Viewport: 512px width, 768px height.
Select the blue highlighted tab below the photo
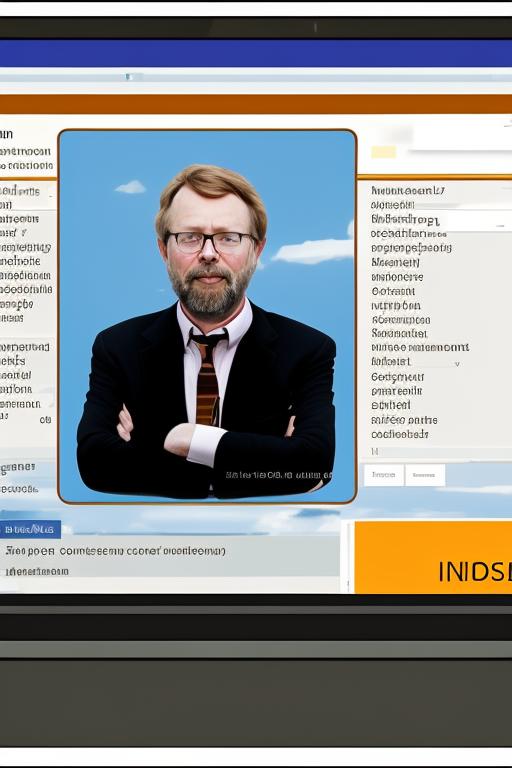(30, 529)
